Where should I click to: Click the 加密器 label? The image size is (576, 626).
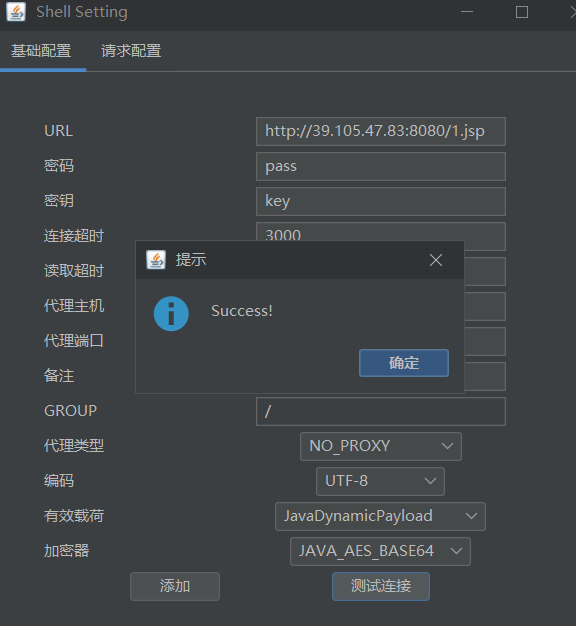(x=66, y=551)
